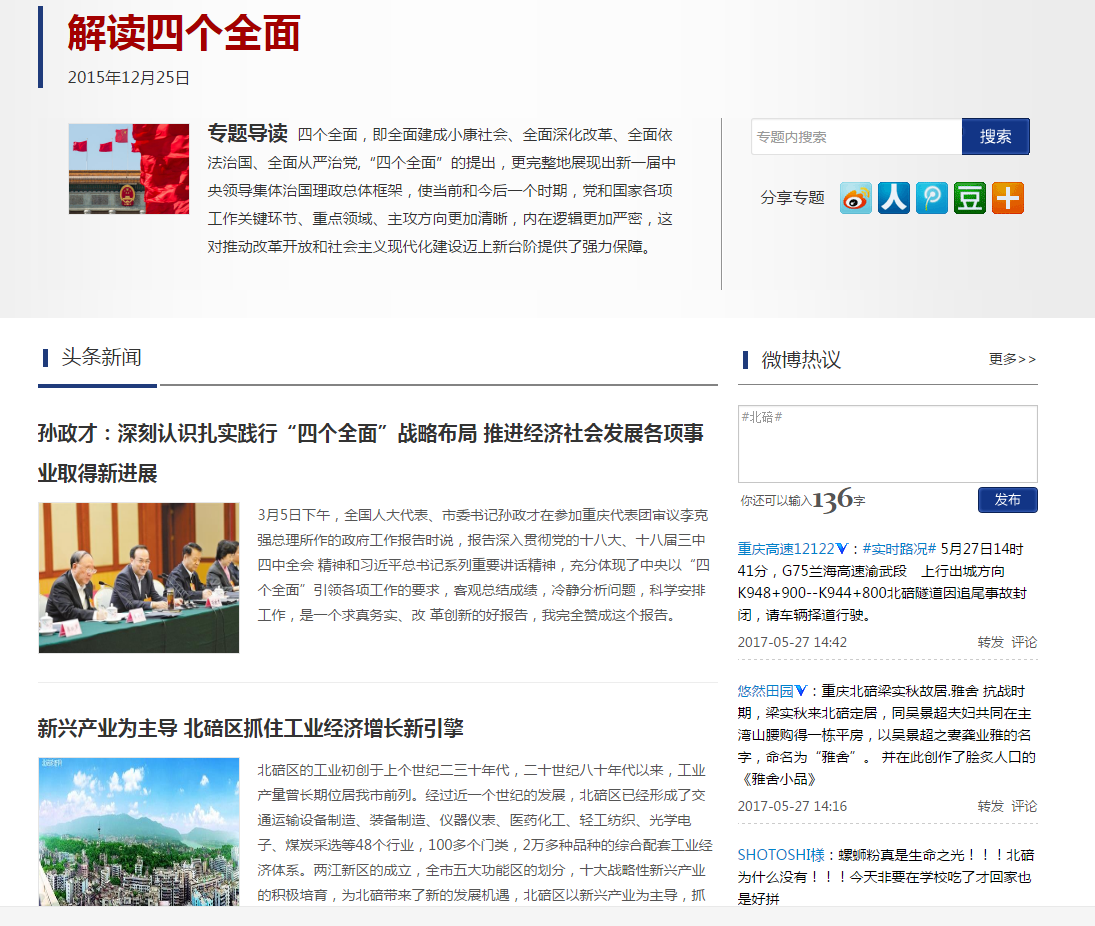
Task: Click the 专题导读 flag image
Action: [x=129, y=169]
